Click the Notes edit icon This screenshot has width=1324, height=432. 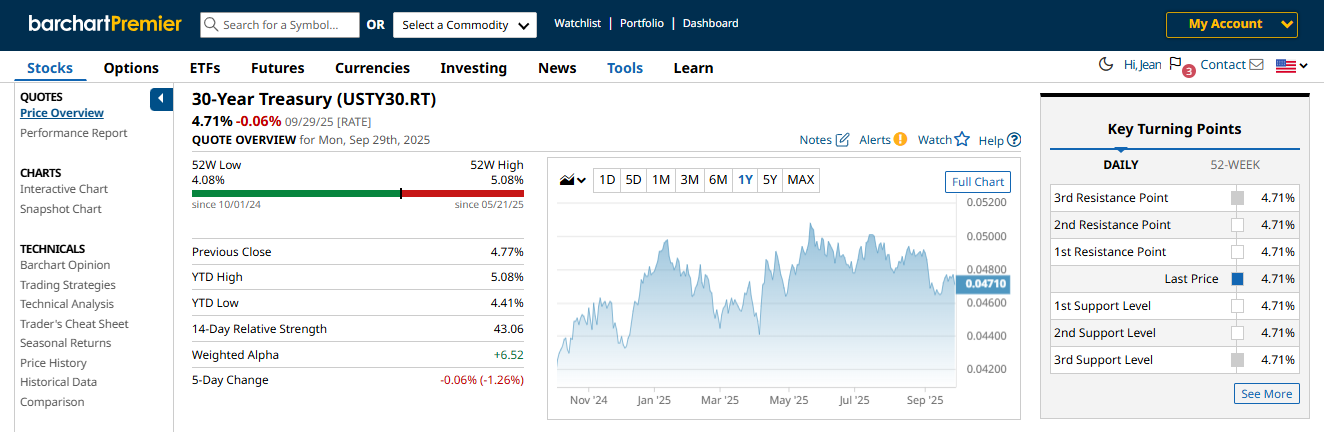(x=842, y=140)
